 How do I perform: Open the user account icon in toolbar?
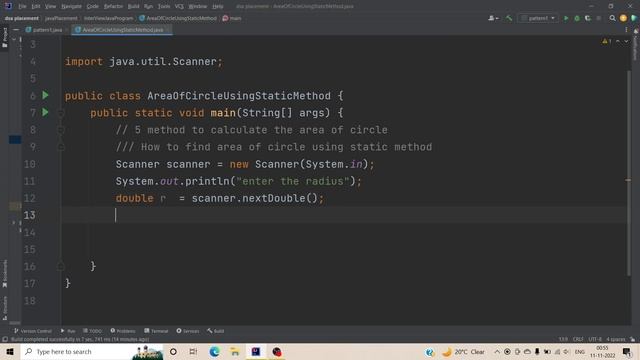[x=493, y=18]
